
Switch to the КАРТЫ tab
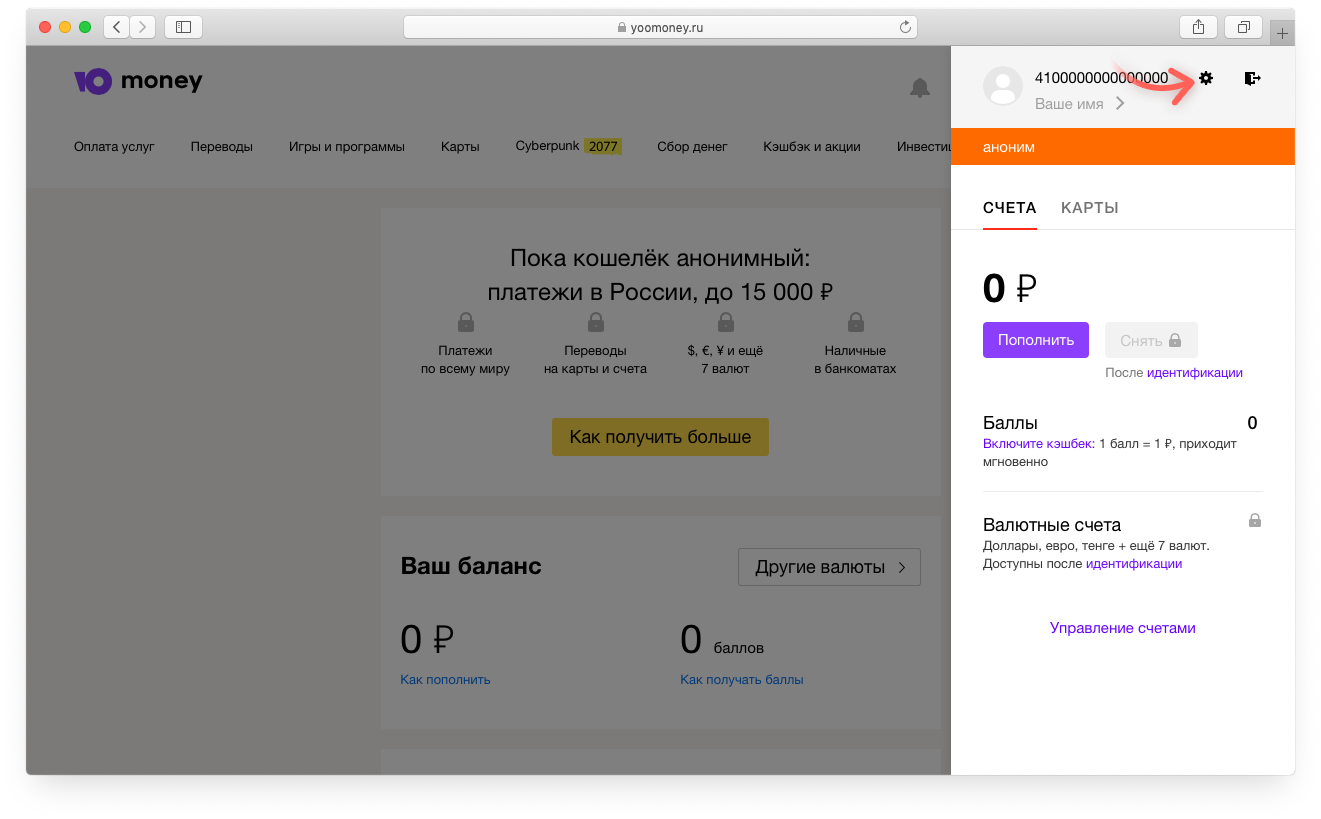(1089, 208)
